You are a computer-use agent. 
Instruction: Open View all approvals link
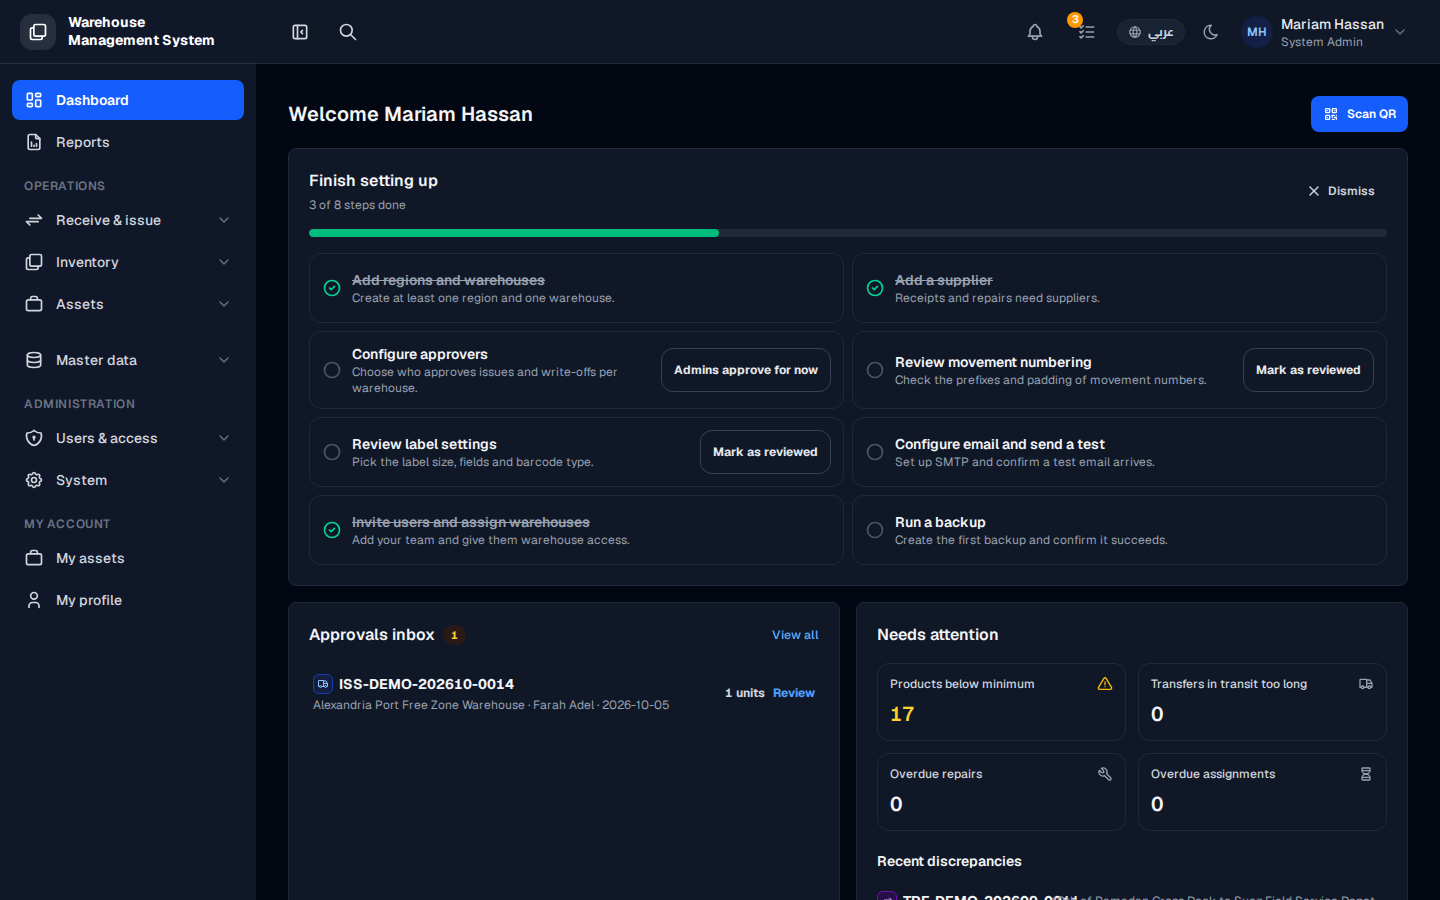coord(795,635)
